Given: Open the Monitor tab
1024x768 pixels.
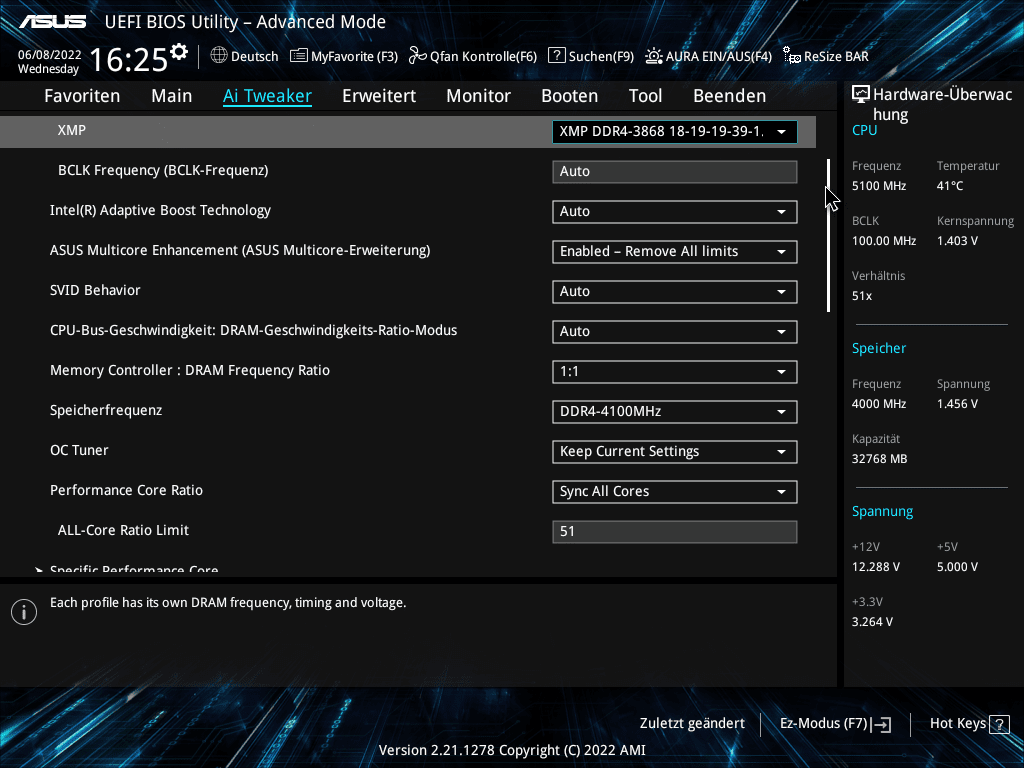Looking at the screenshot, I should click(479, 96).
